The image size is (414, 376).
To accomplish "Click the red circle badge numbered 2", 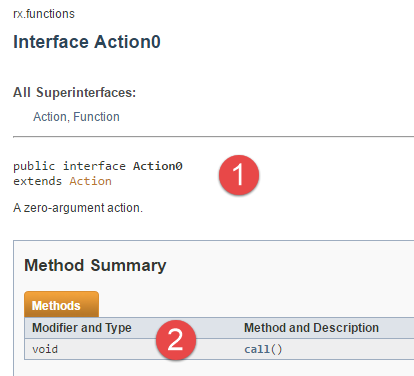I will point(176,340).
